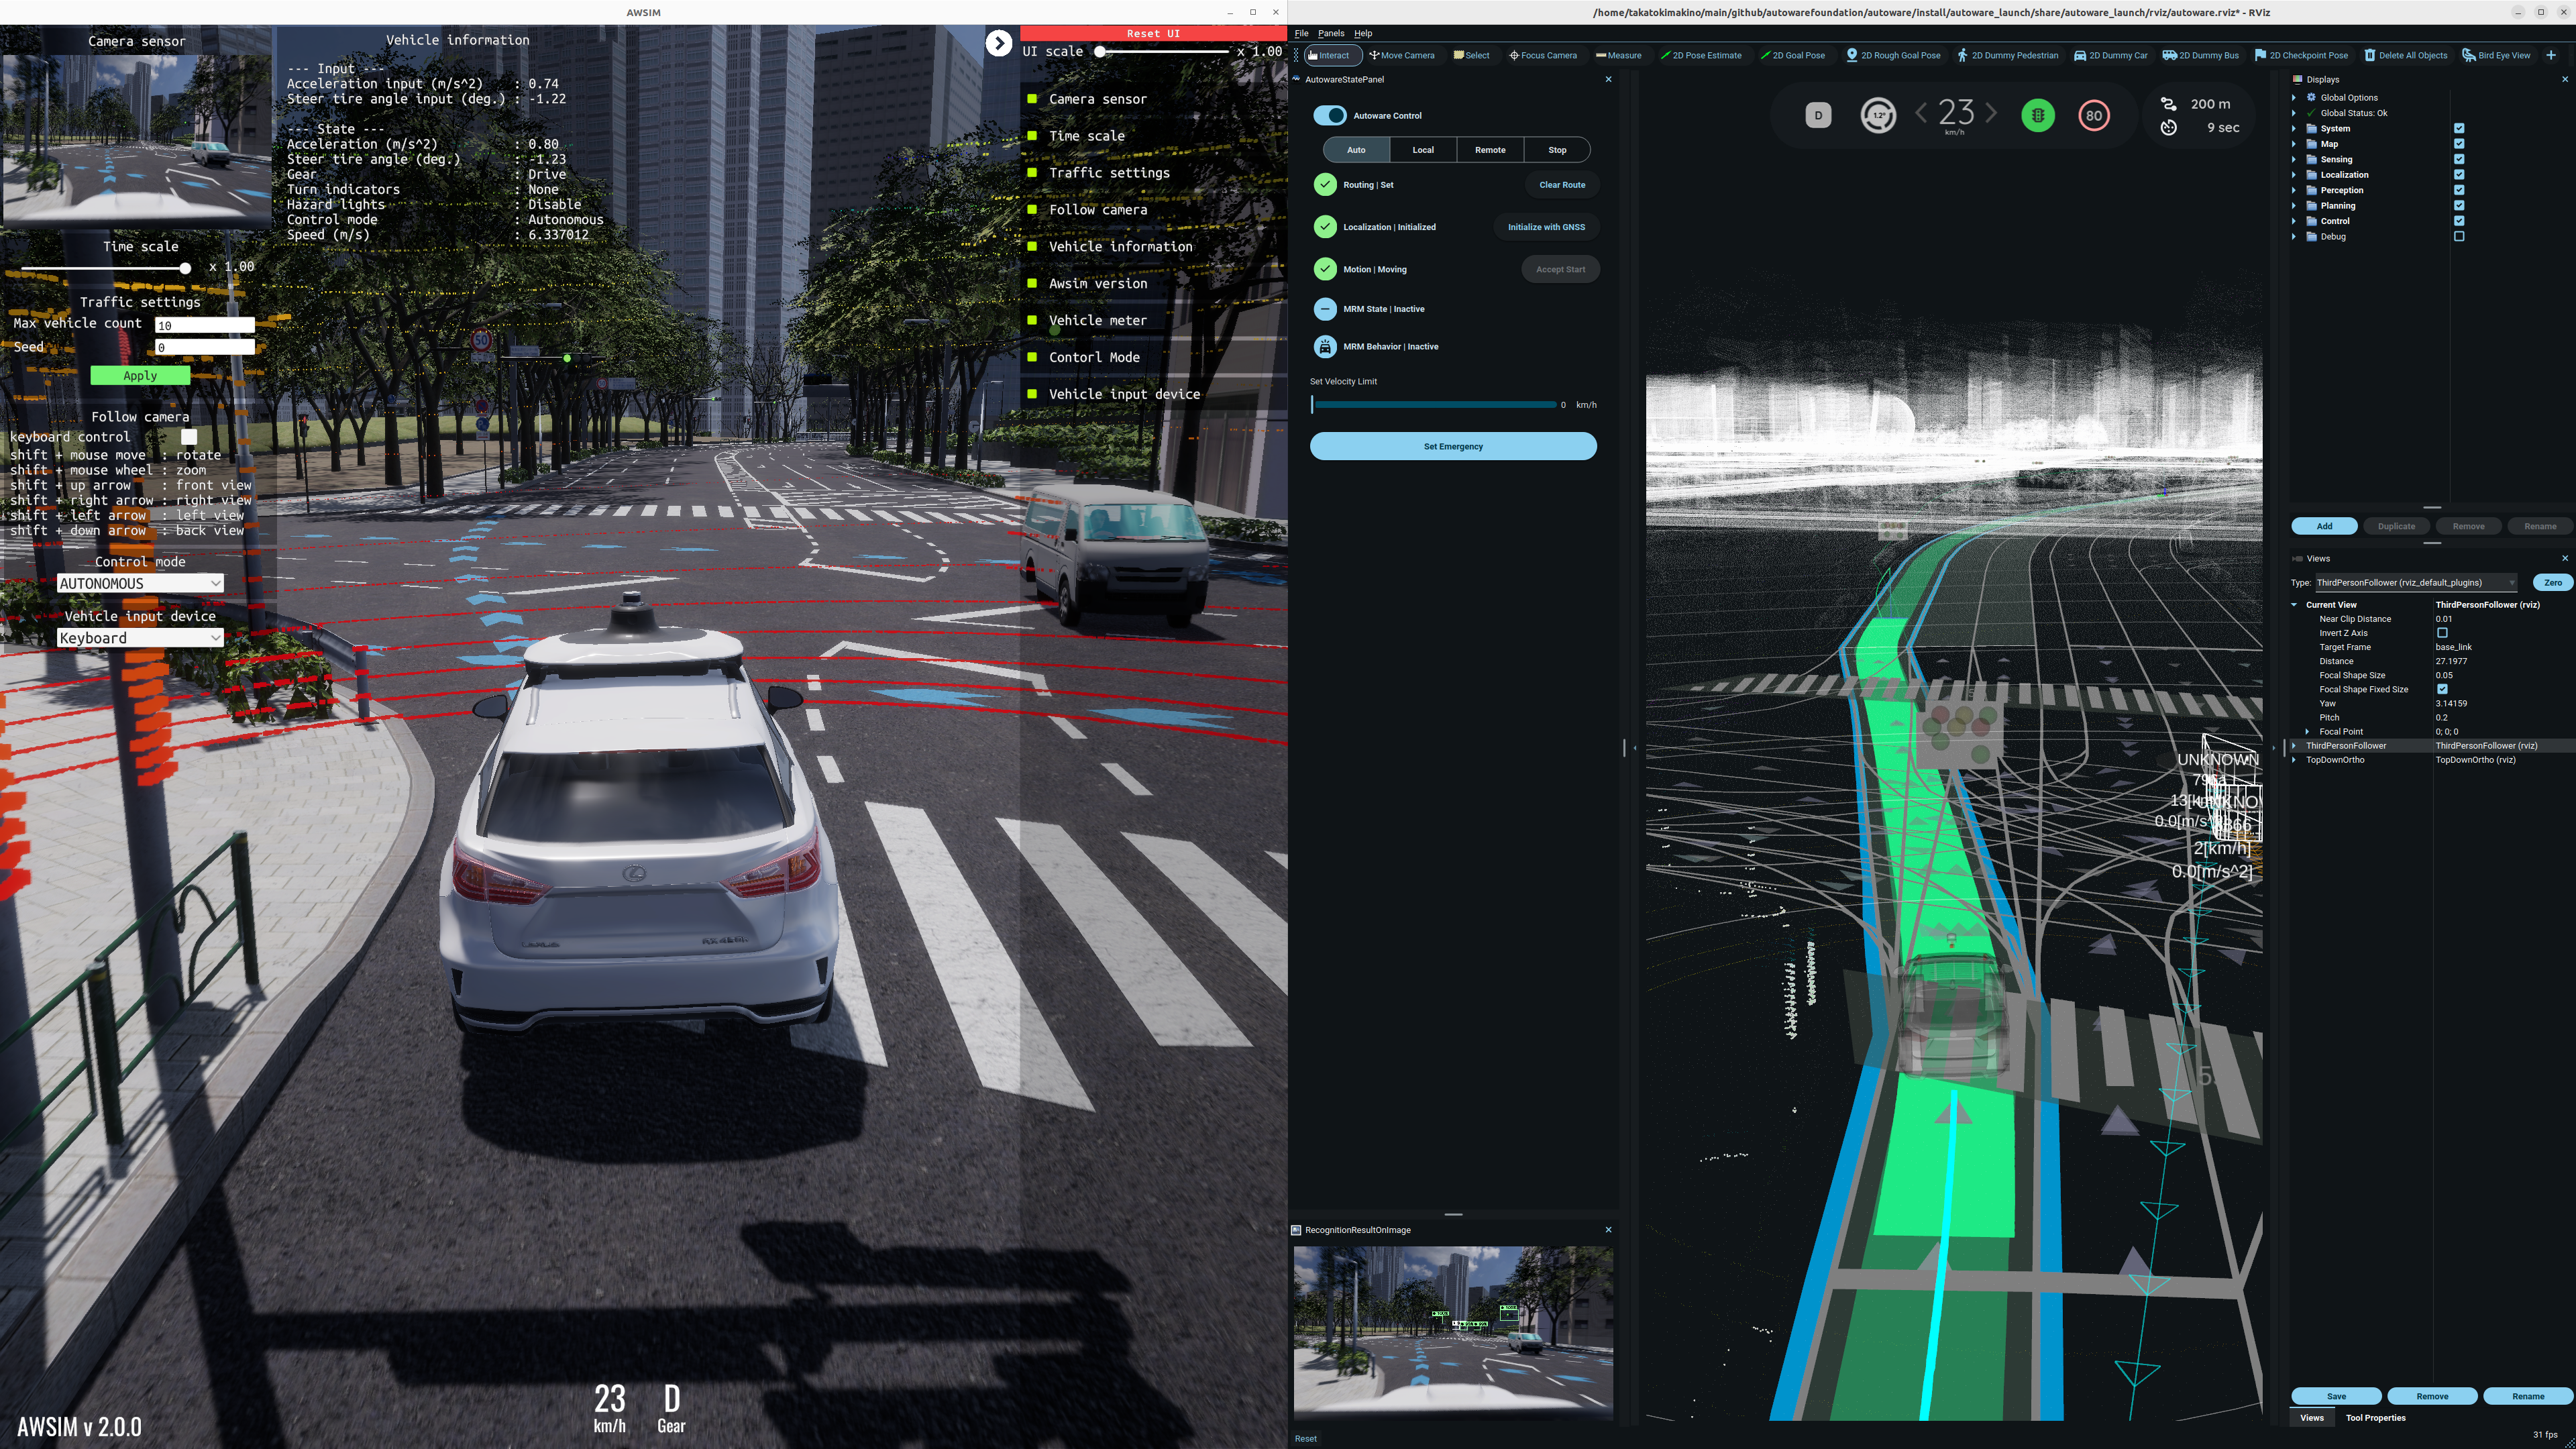Toggle the Autoware Control switch
The image size is (2576, 1449).
[1330, 115]
